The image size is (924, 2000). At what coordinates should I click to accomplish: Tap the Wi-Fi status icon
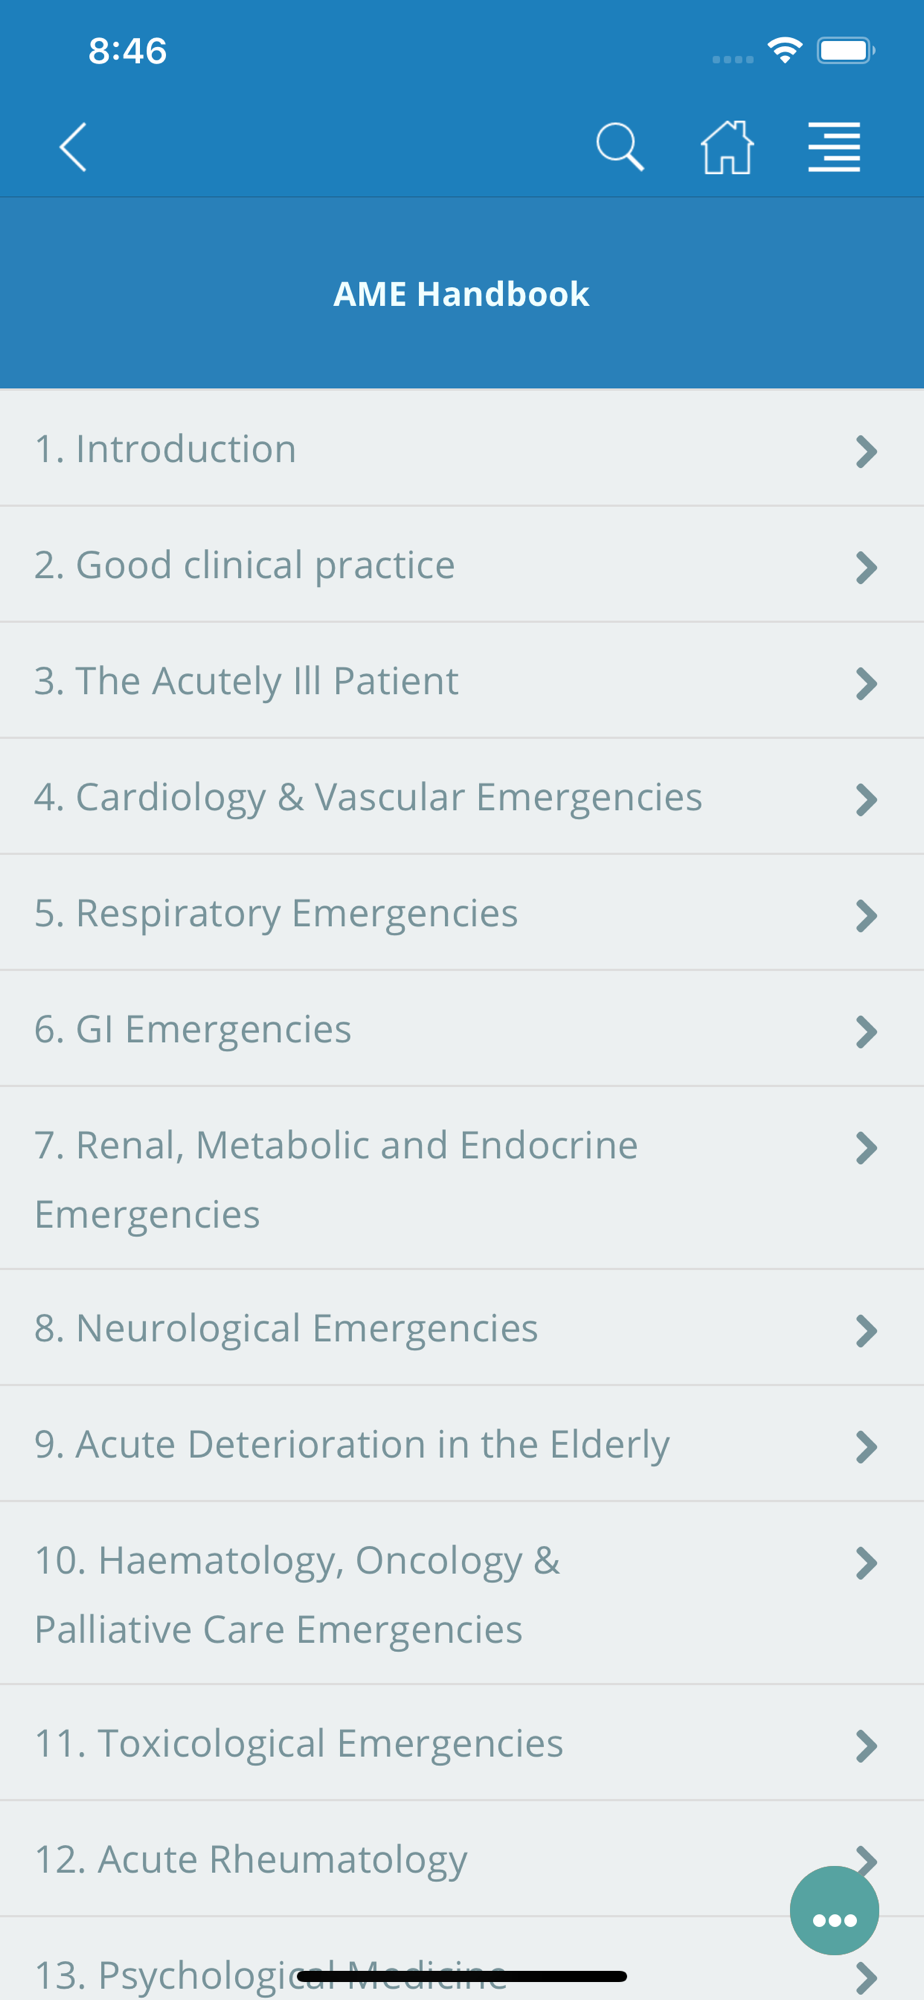(785, 50)
